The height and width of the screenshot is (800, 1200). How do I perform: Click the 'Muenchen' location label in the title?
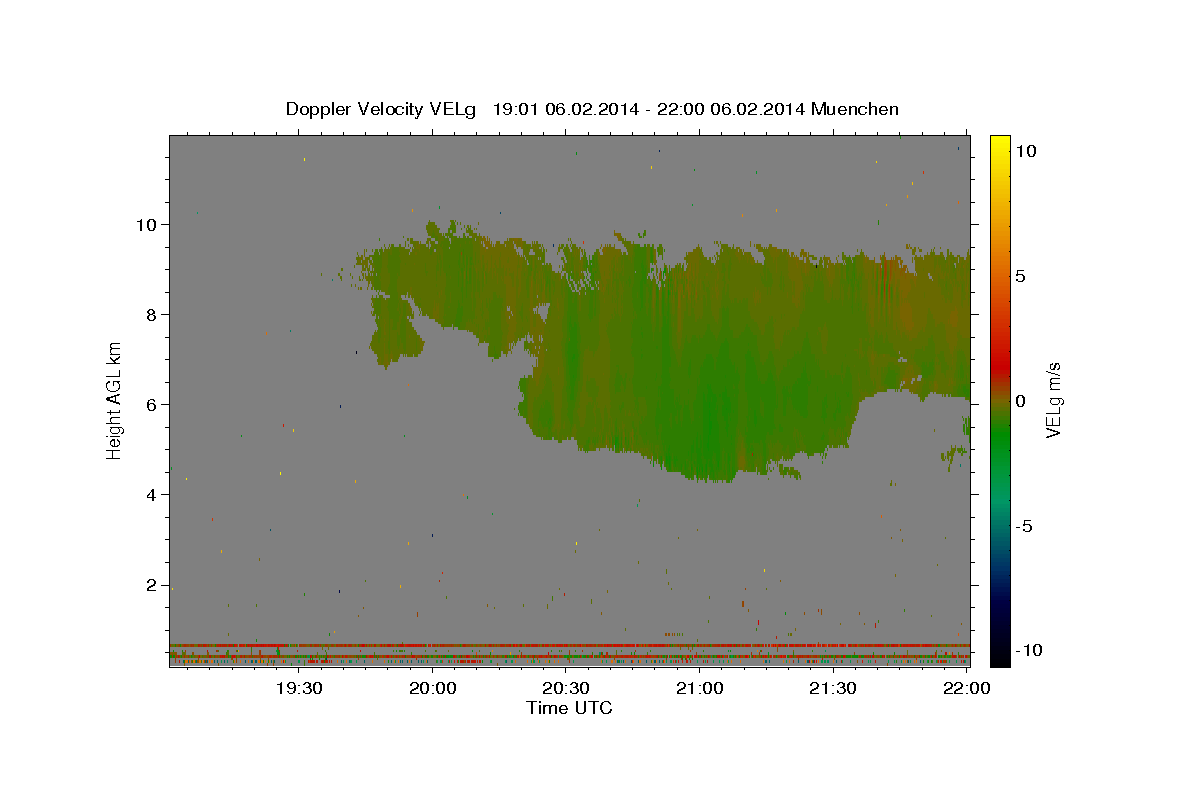(x=855, y=109)
